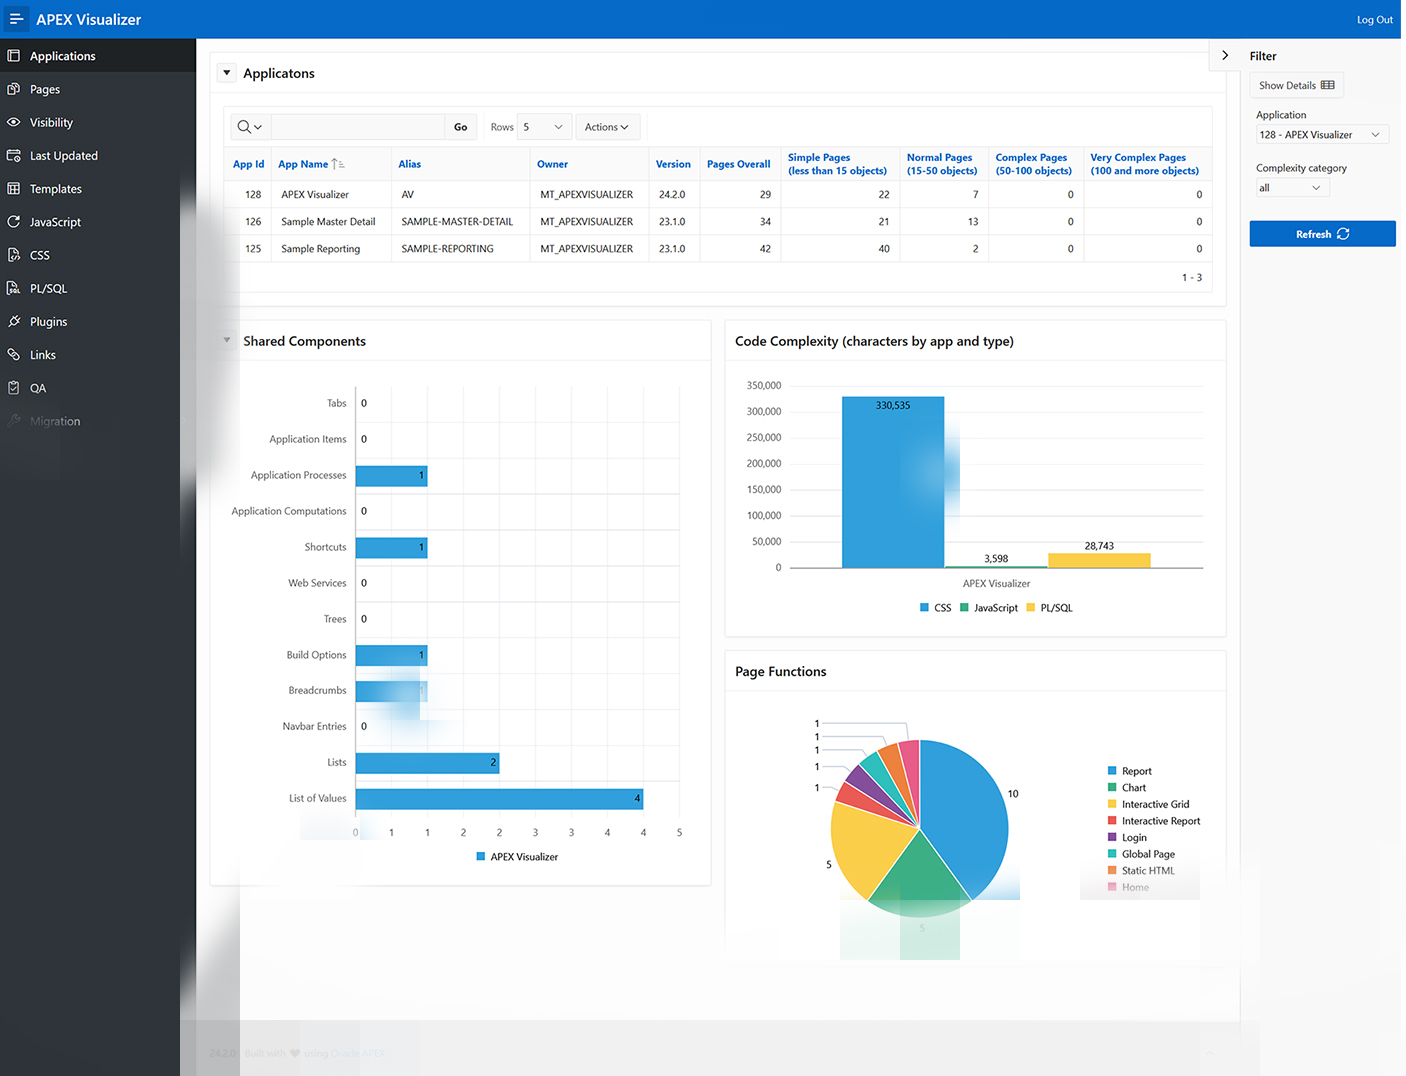1406x1076 pixels.
Task: Click the report search input field
Action: pyautogui.click(x=357, y=127)
